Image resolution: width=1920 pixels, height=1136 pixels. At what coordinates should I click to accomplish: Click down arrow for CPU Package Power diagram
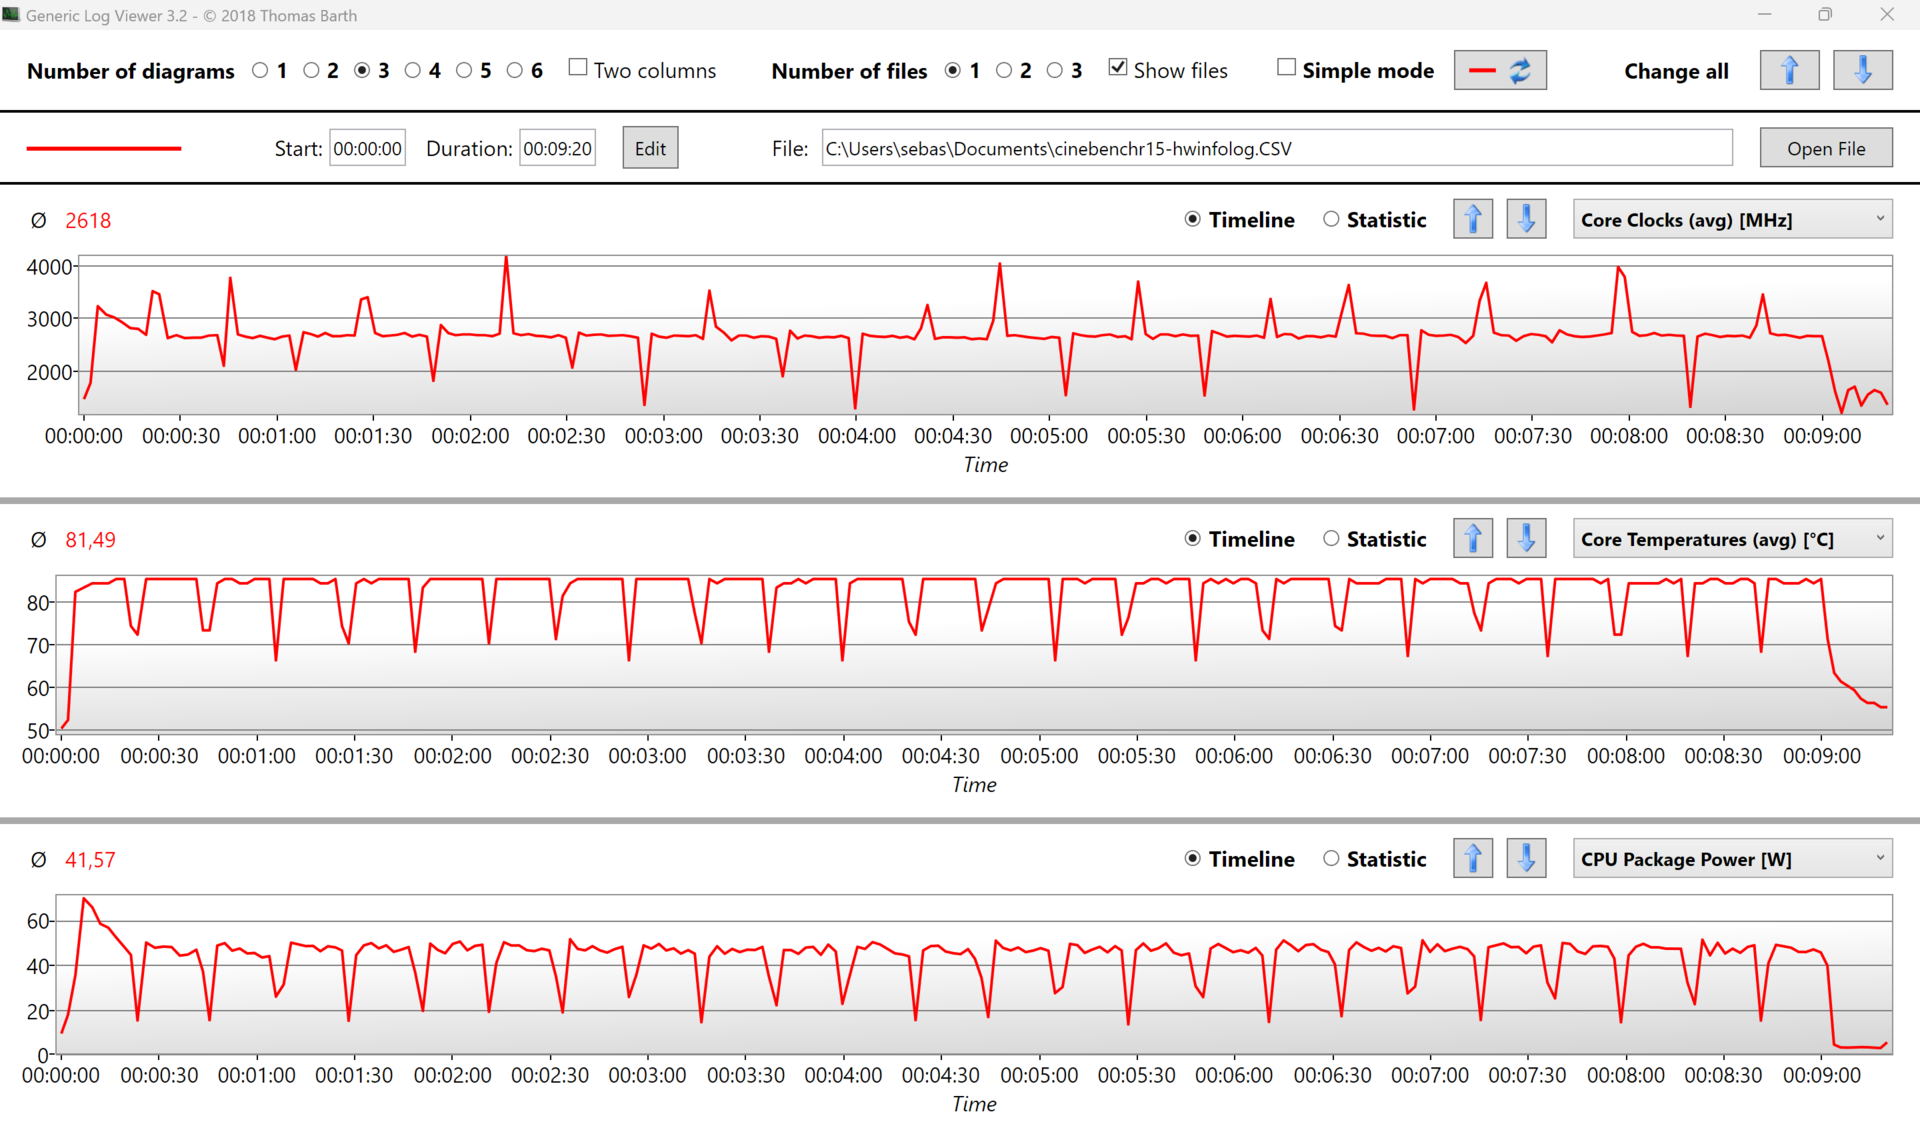[1526, 859]
